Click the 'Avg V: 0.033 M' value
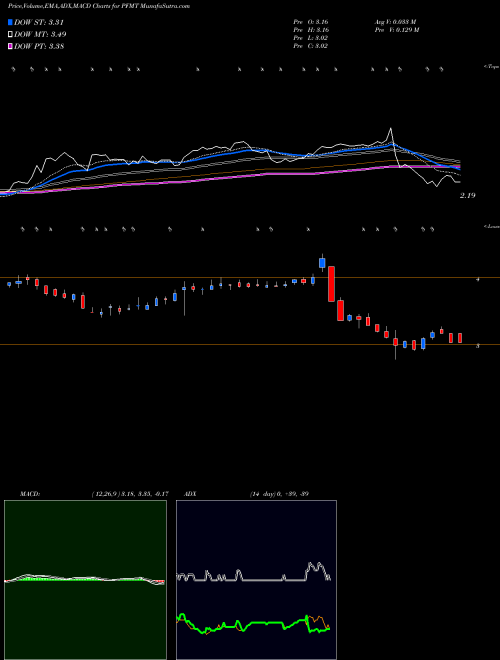This screenshot has width=500, height=660. tap(395, 22)
